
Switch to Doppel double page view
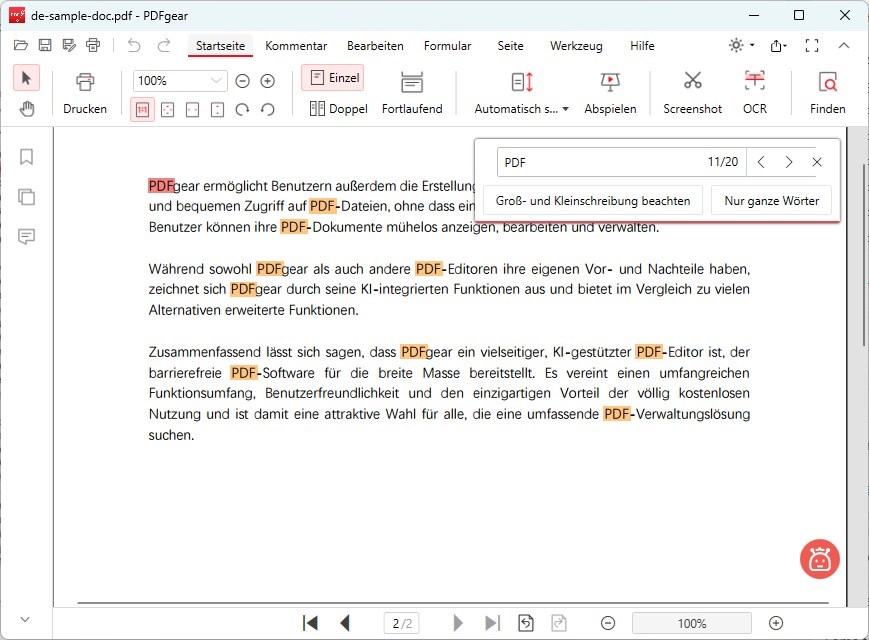coord(339,109)
